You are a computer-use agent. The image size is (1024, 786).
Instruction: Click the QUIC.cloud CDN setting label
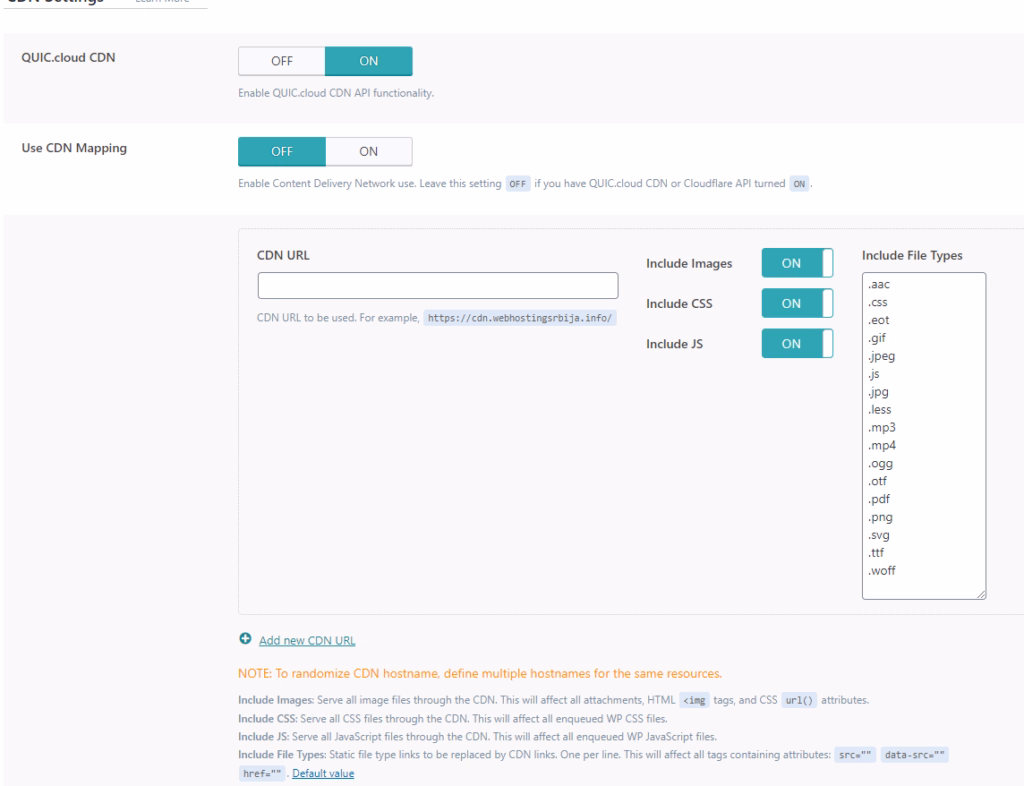(x=69, y=57)
